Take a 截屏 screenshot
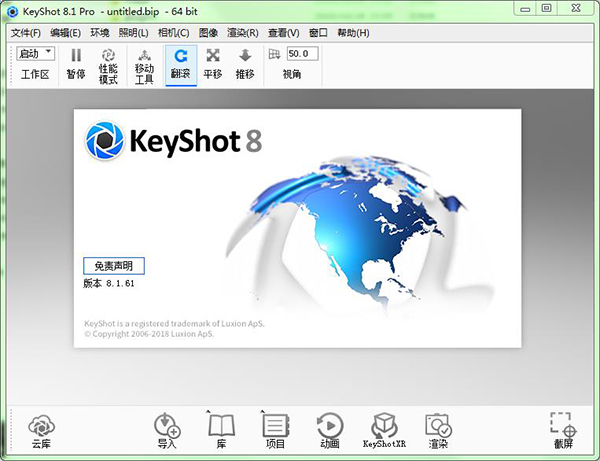 coord(563,431)
